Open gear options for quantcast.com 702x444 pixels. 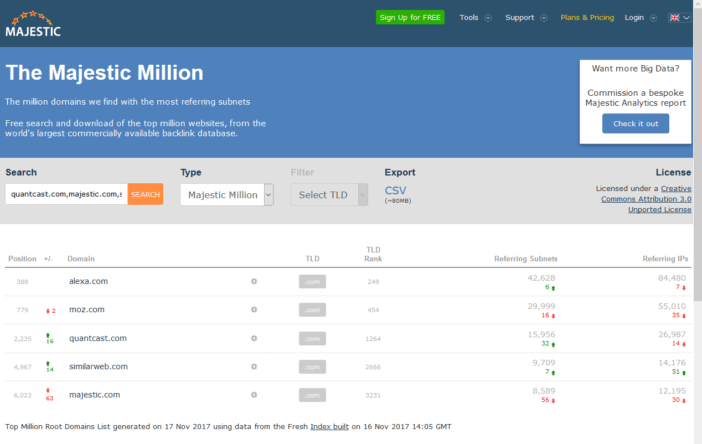coord(254,338)
